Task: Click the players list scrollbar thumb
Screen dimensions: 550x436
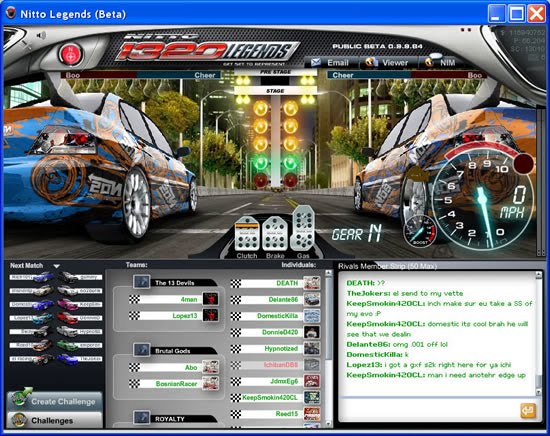Action: click(328, 317)
